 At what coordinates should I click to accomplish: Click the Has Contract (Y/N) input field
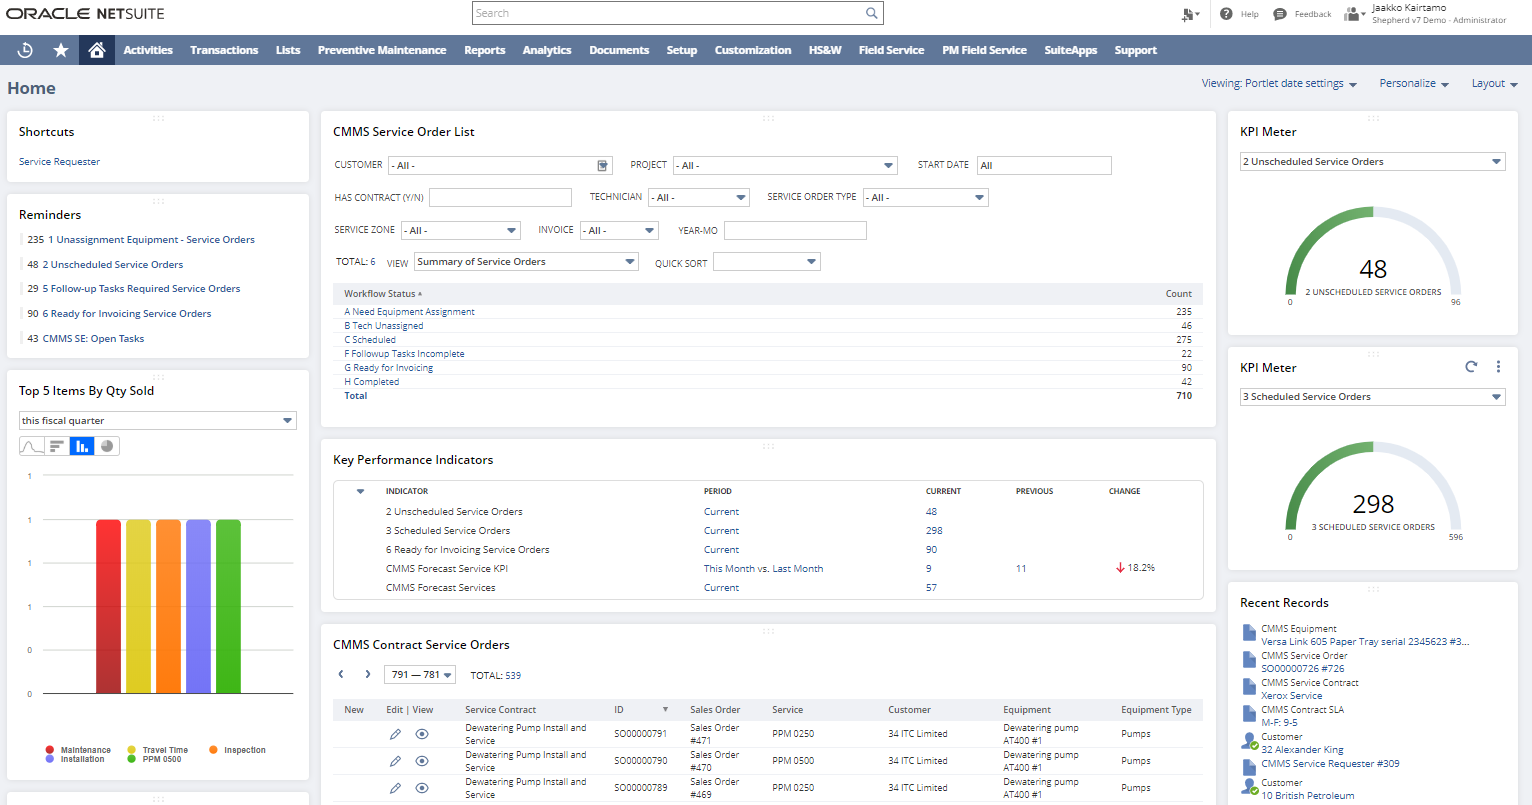[x=500, y=198]
